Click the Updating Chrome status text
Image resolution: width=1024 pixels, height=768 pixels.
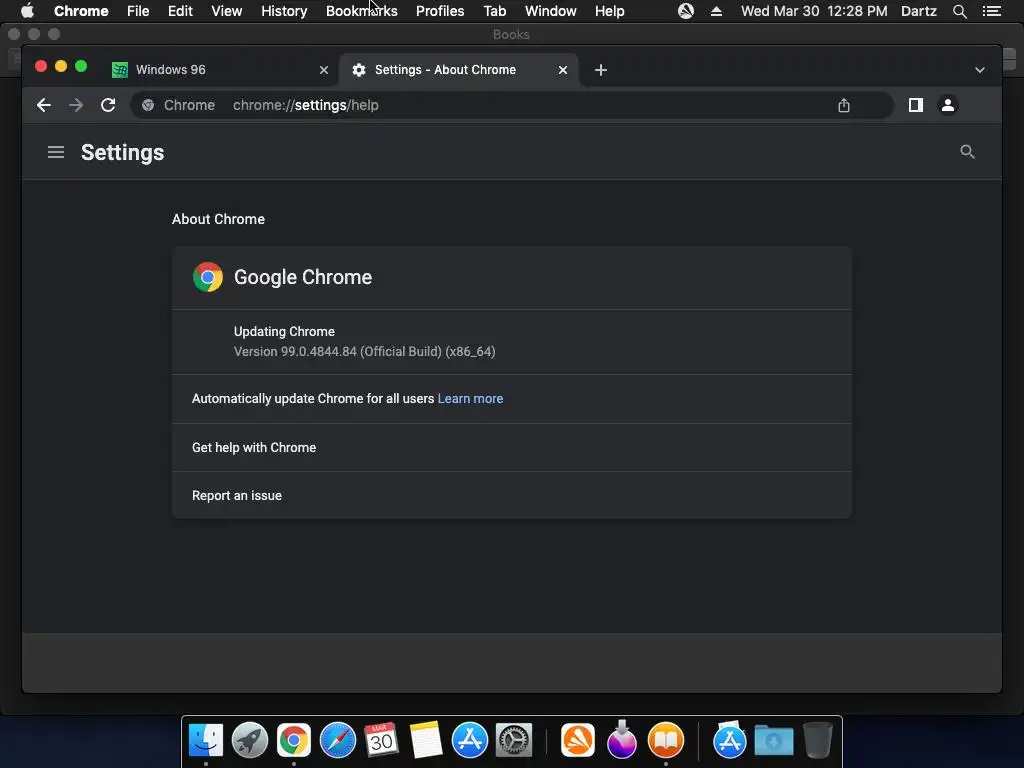pyautogui.click(x=284, y=331)
